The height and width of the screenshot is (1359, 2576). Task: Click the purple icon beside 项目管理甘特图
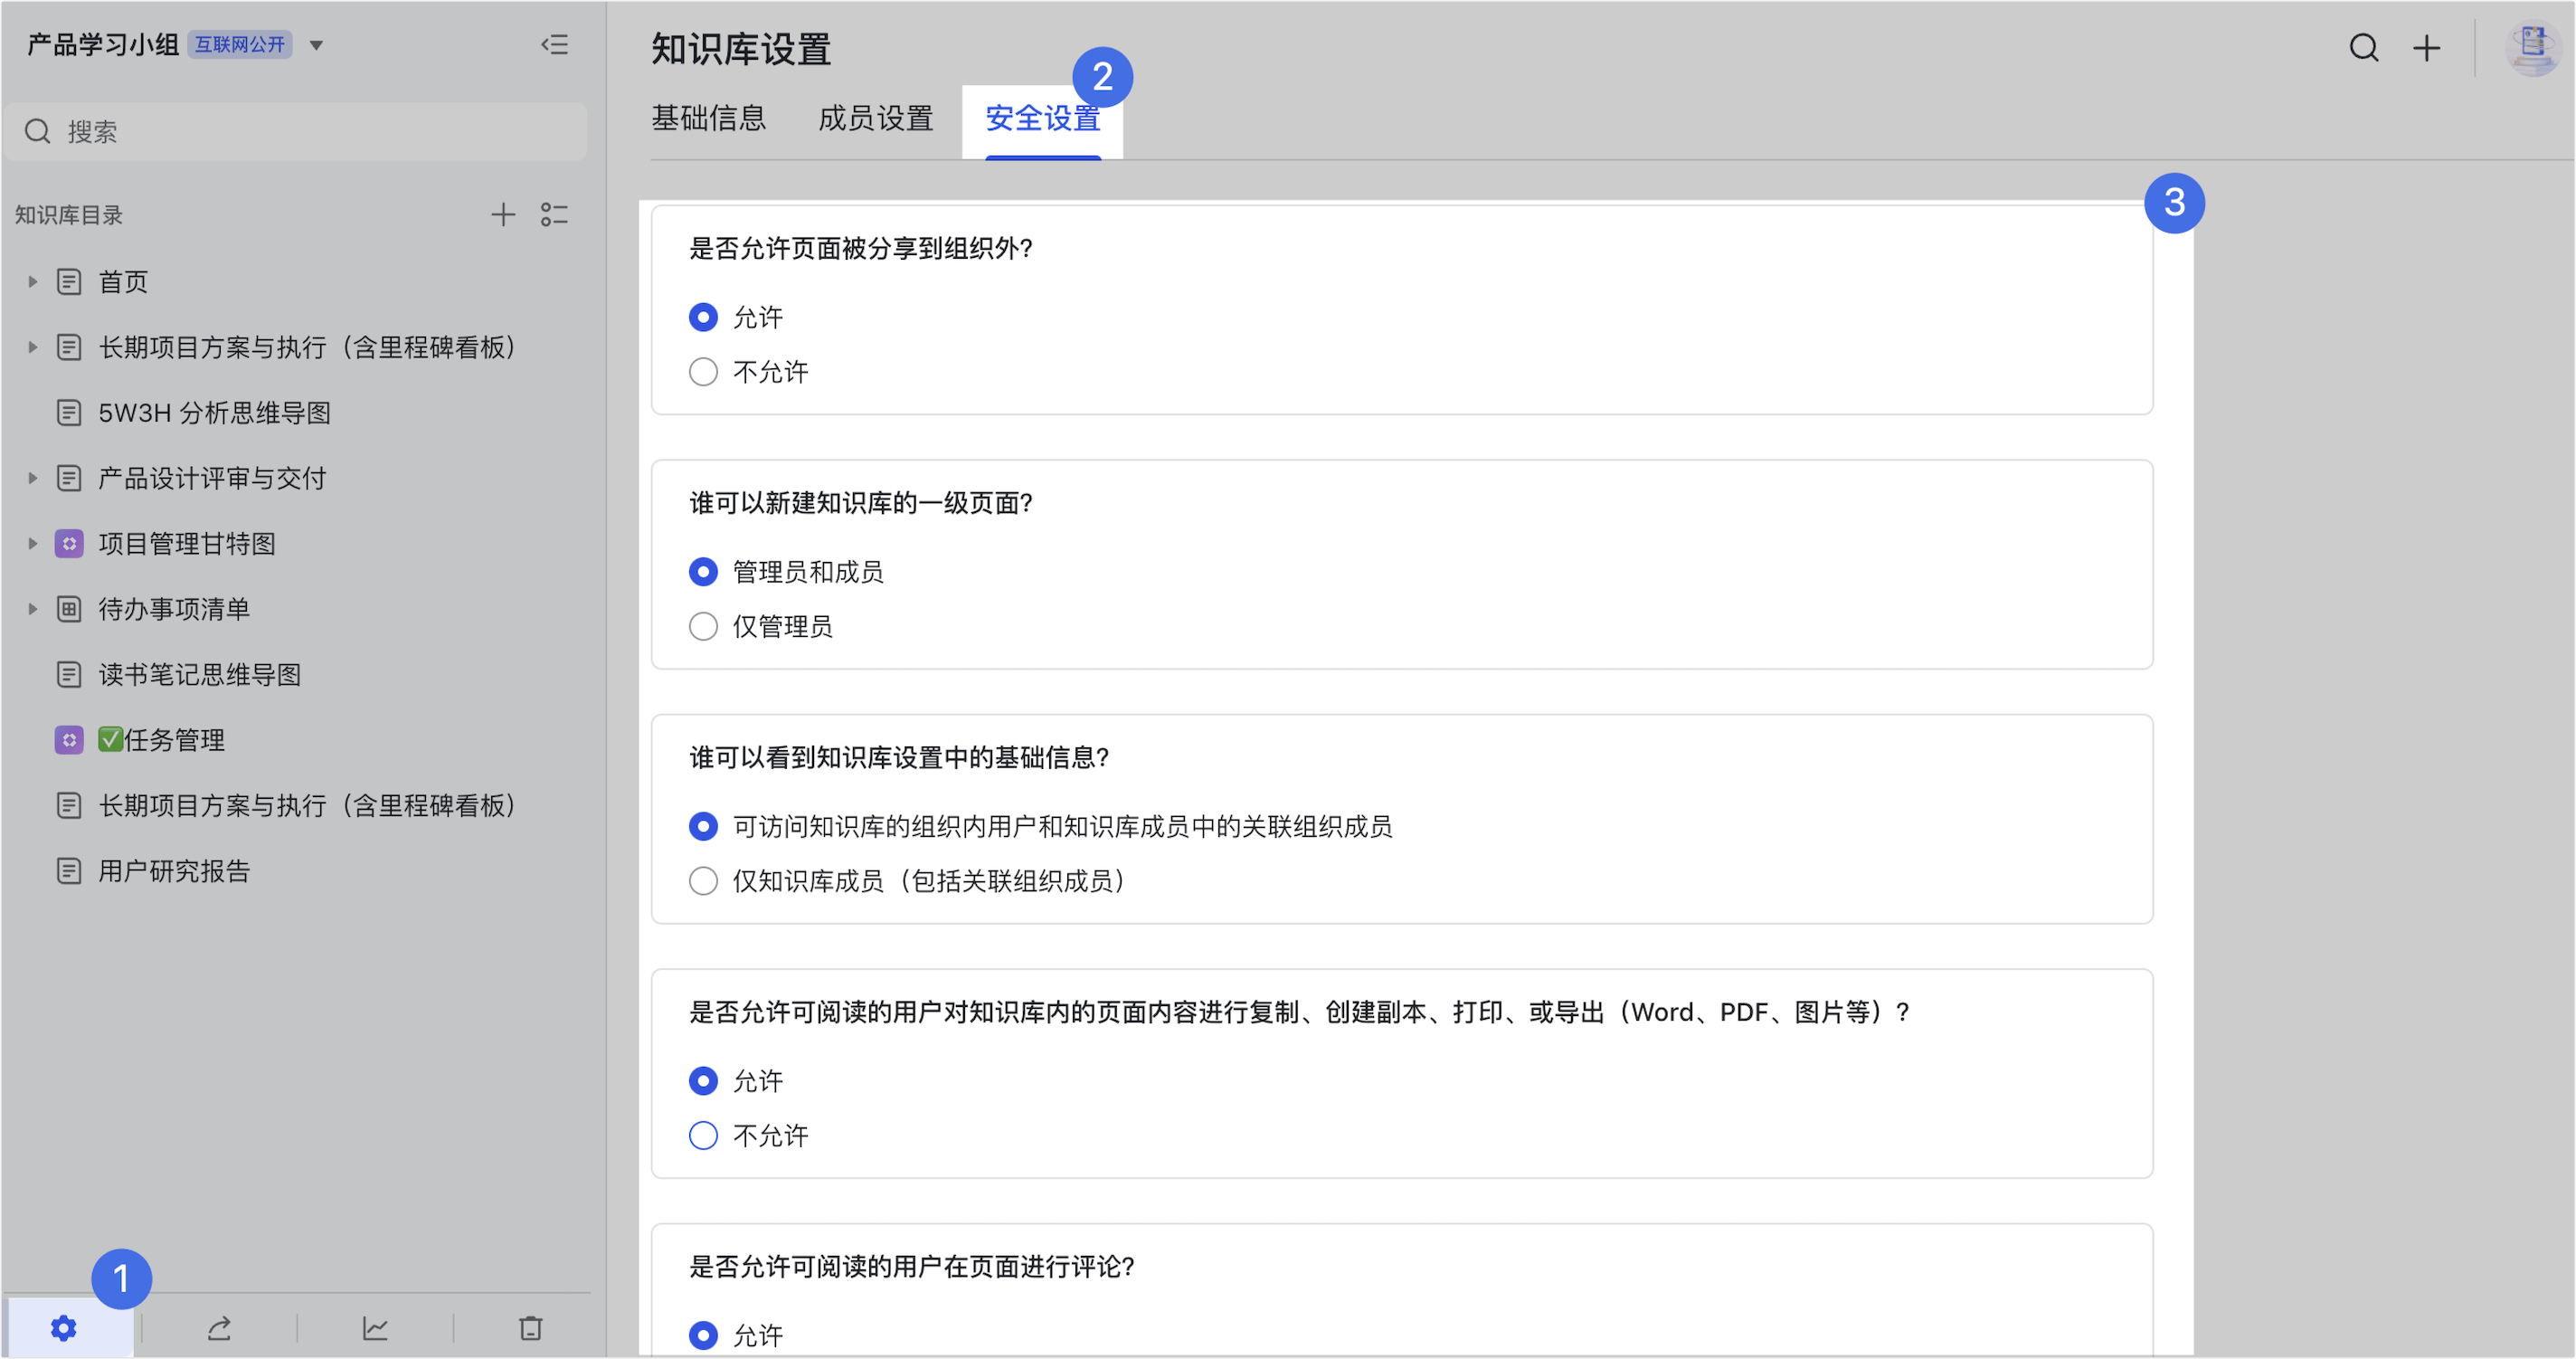[69, 544]
